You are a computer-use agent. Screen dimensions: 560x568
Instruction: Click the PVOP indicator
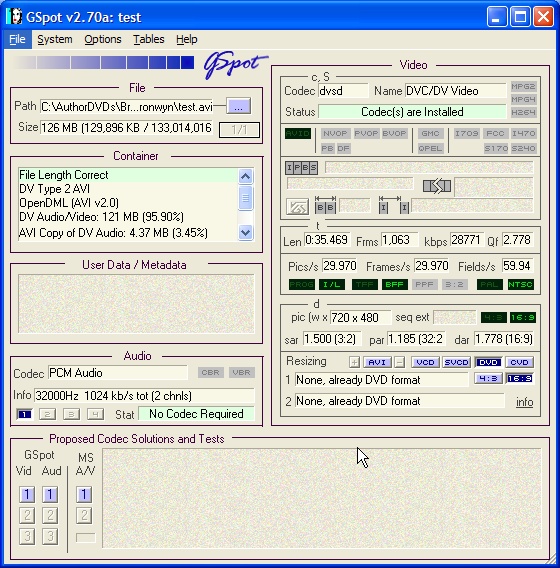pos(366,134)
